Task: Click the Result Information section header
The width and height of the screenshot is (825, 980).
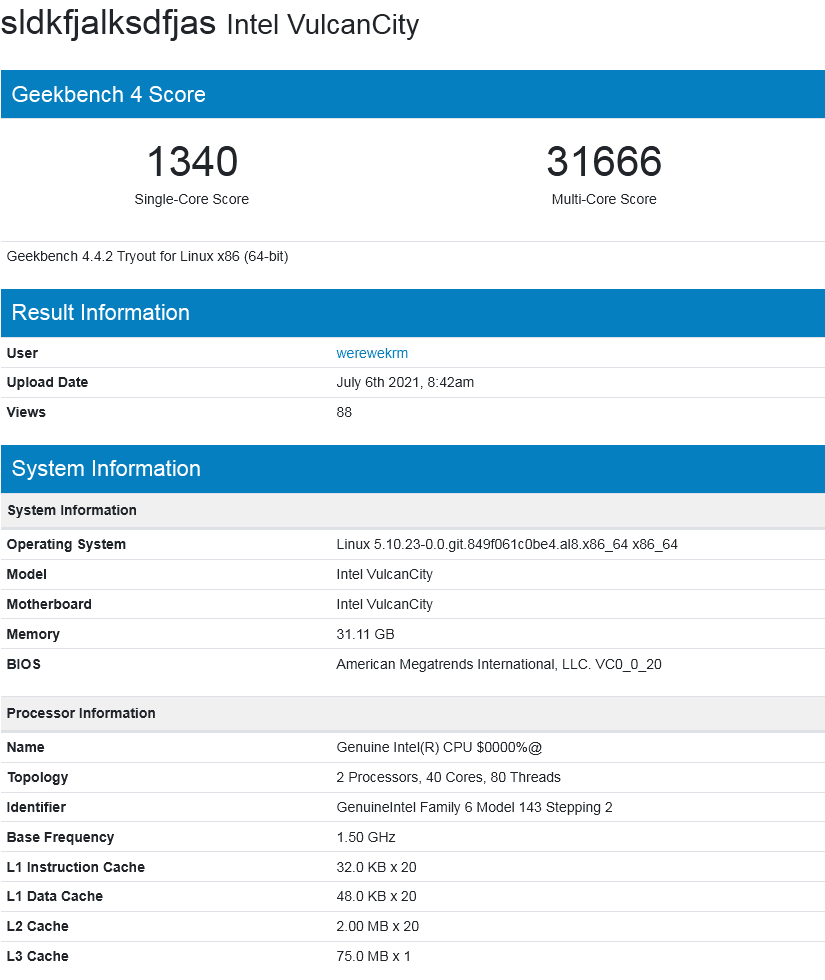Action: click(412, 312)
